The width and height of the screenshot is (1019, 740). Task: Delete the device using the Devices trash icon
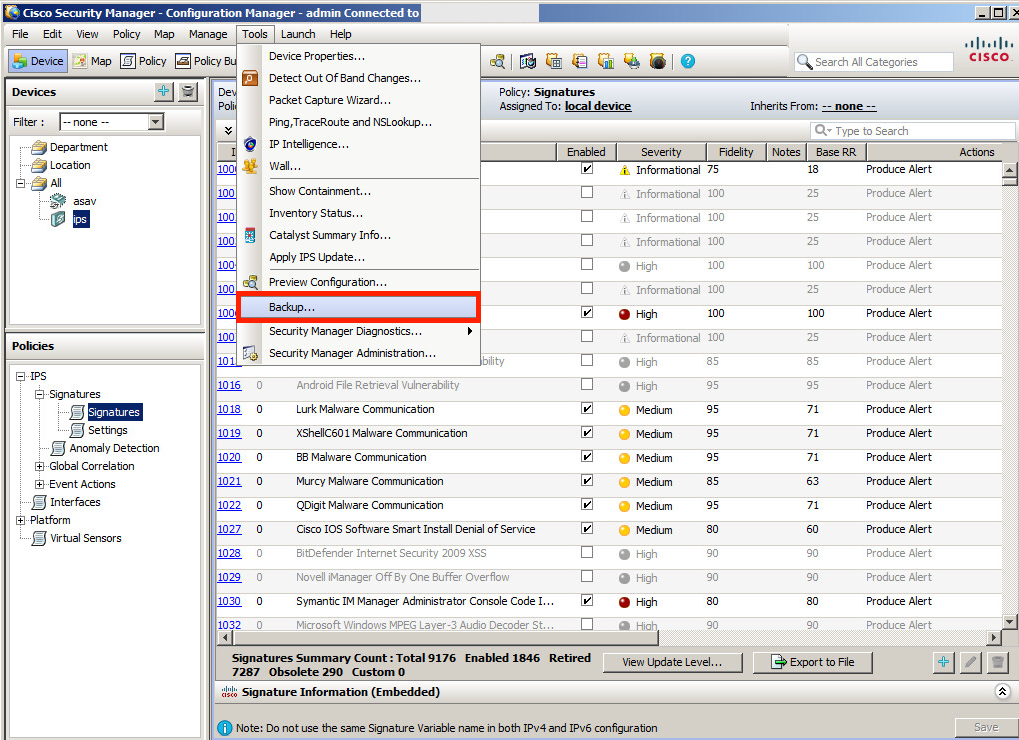(x=188, y=92)
